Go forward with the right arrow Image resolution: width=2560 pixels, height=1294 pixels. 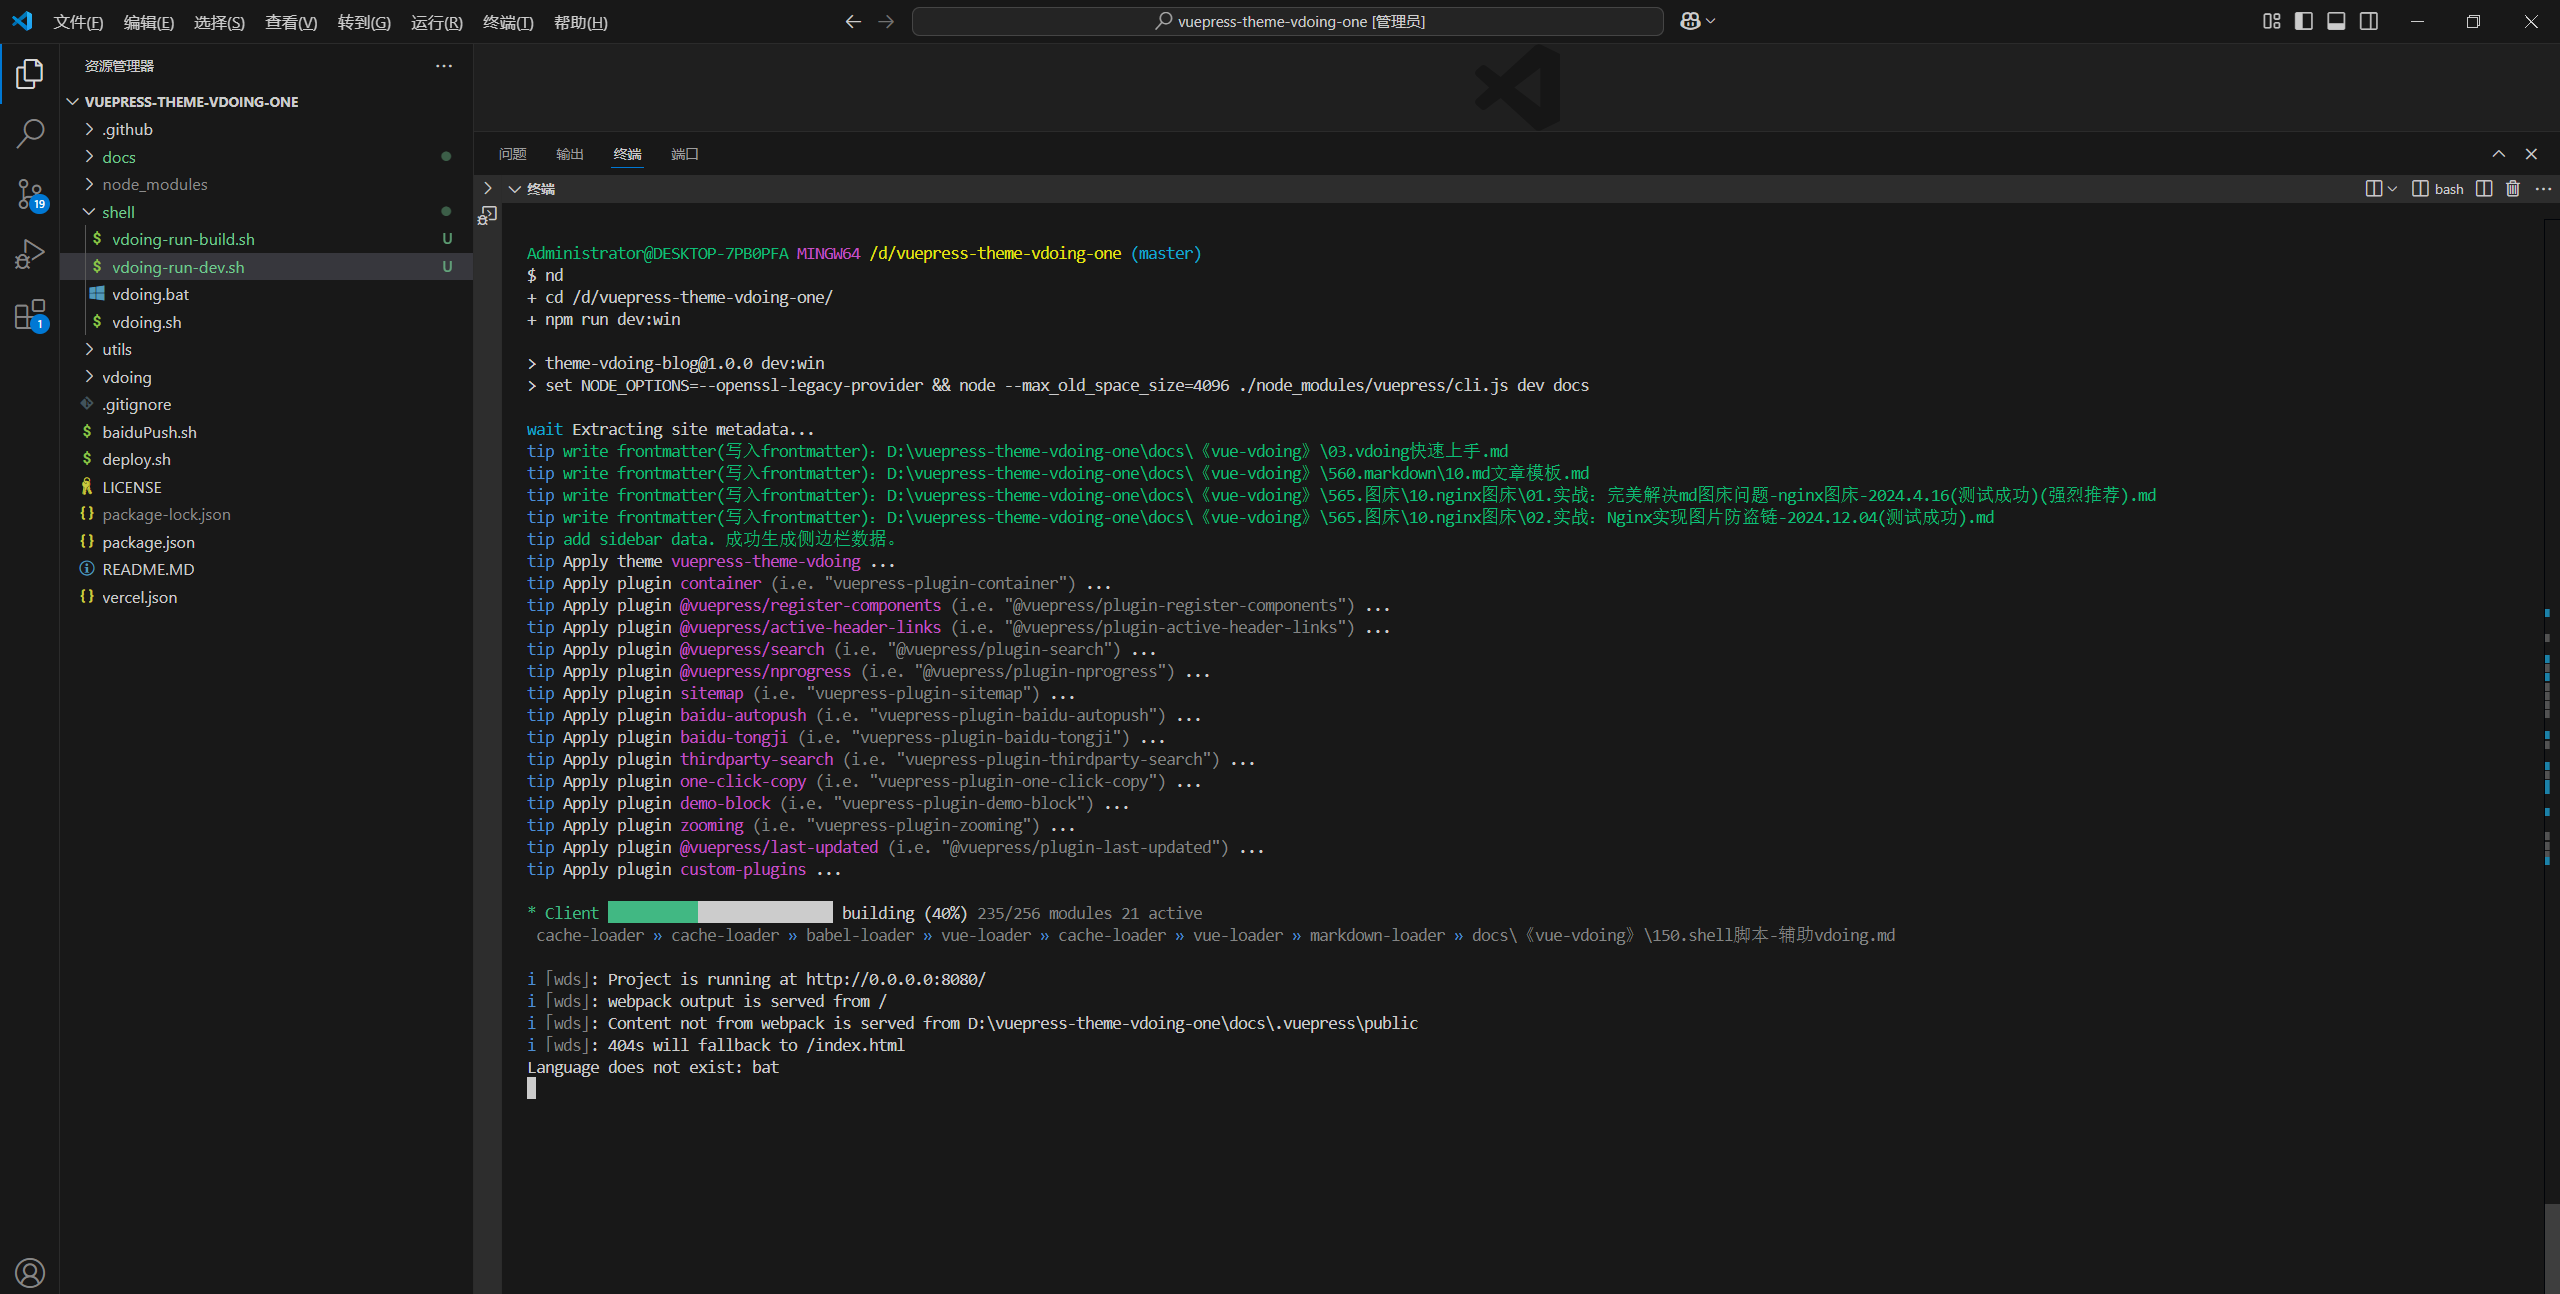(x=886, y=21)
